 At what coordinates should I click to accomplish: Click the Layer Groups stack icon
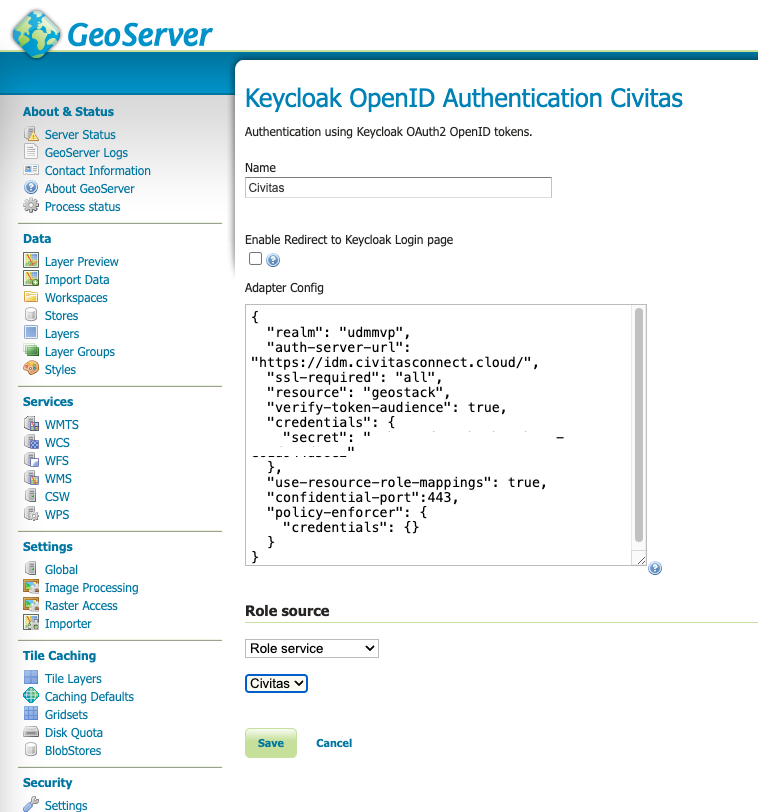pyautogui.click(x=31, y=351)
